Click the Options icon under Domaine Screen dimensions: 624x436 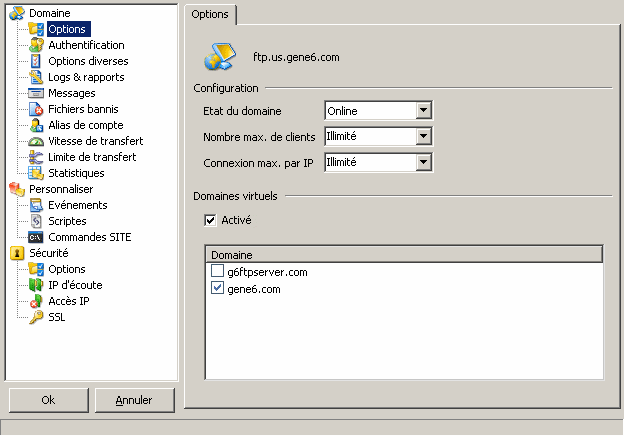[x=36, y=29]
